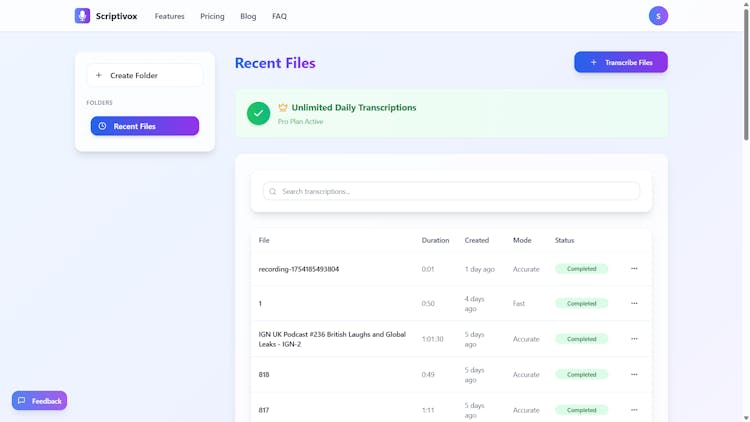This screenshot has height=422, width=750.
Task: Open three-dot menu for file named 1
Action: (x=634, y=303)
